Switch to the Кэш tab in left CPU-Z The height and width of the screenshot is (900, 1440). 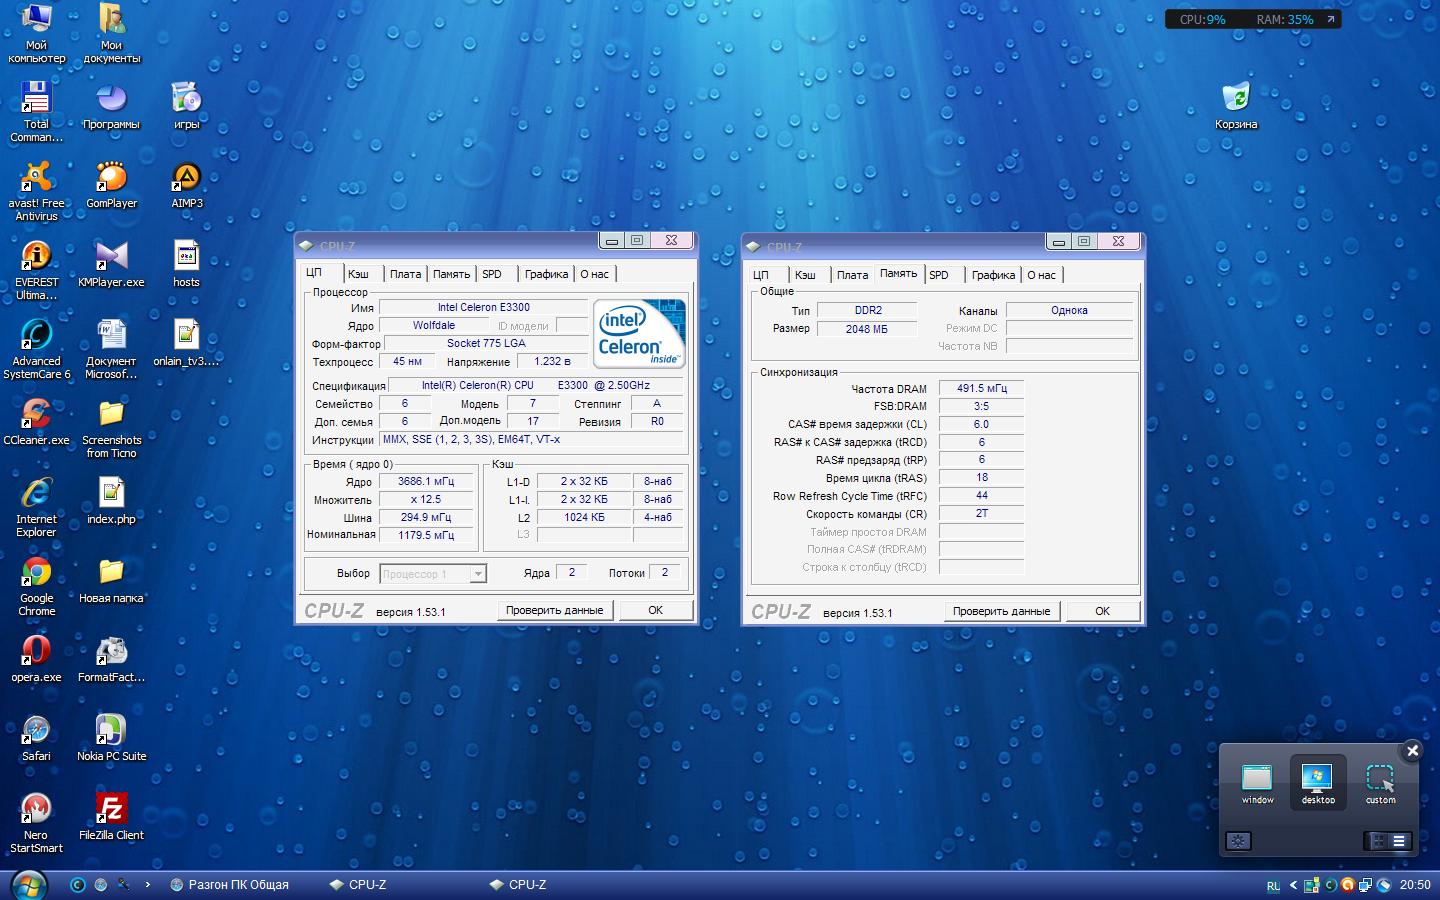tap(358, 274)
